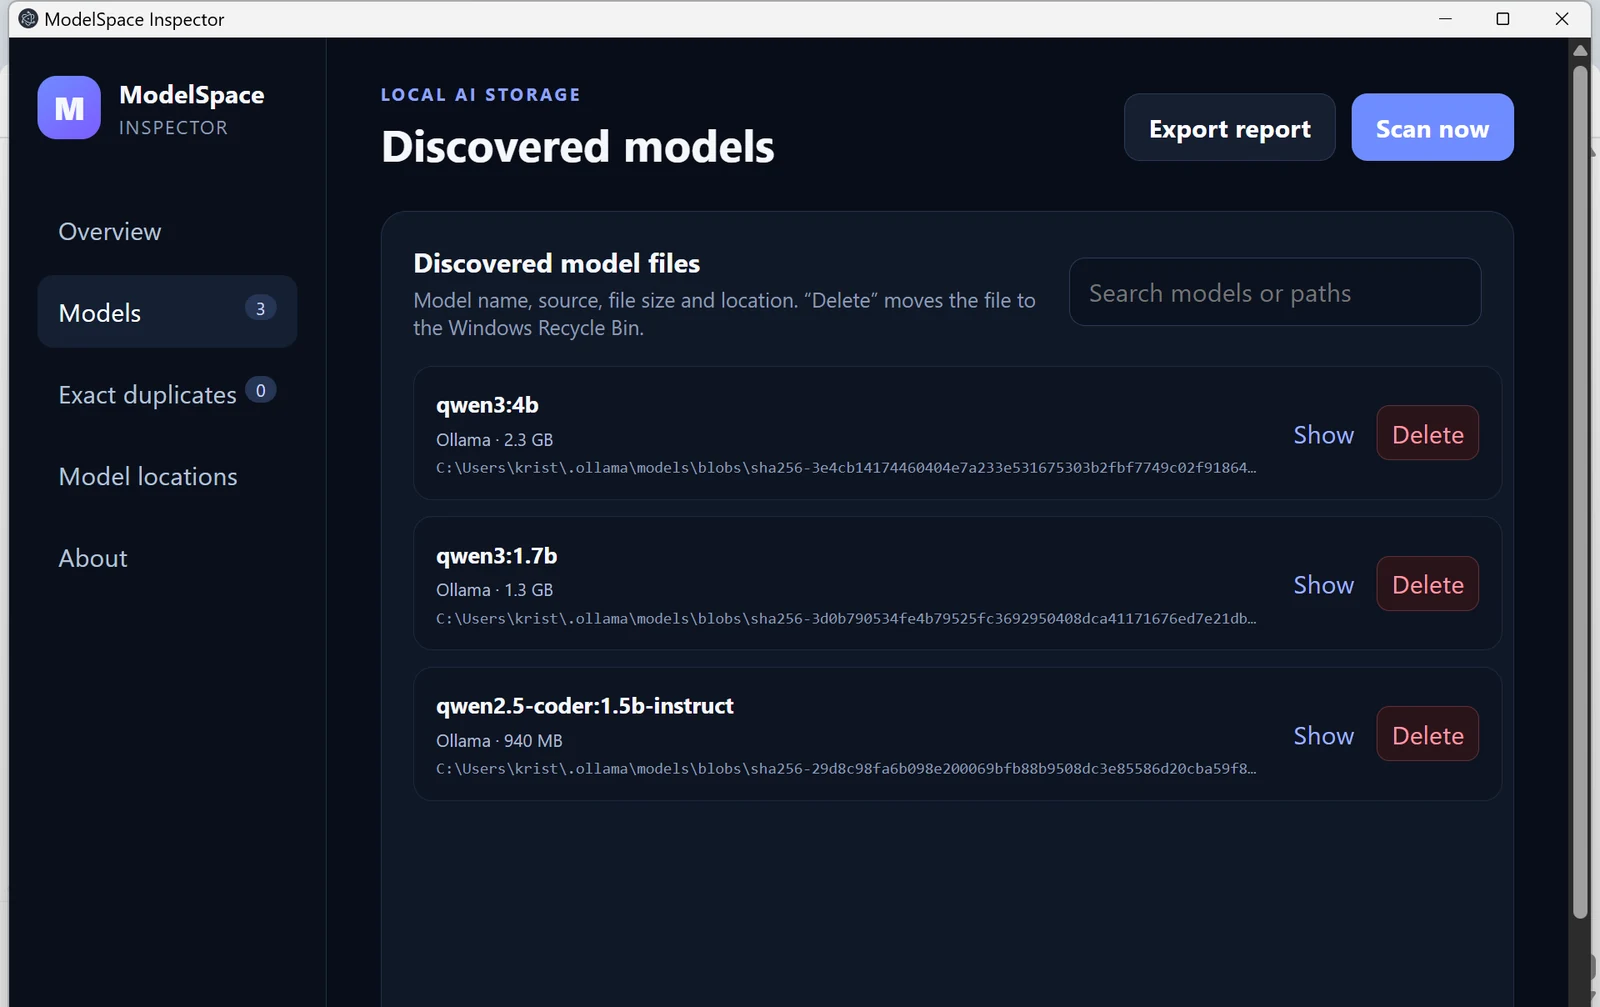Click the app icon in title bar
1600x1007 pixels.
coord(28,19)
